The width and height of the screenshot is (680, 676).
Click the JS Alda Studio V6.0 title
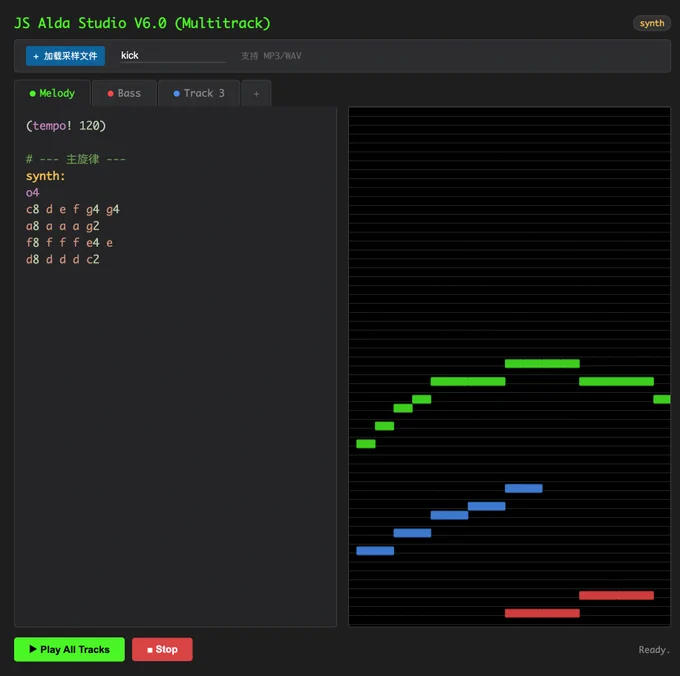tap(142, 23)
